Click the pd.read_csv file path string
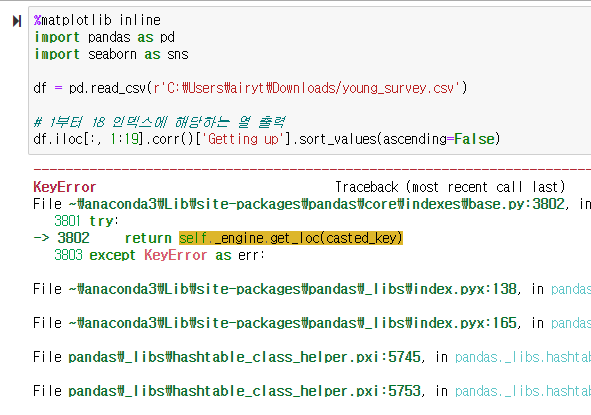 [x=306, y=88]
